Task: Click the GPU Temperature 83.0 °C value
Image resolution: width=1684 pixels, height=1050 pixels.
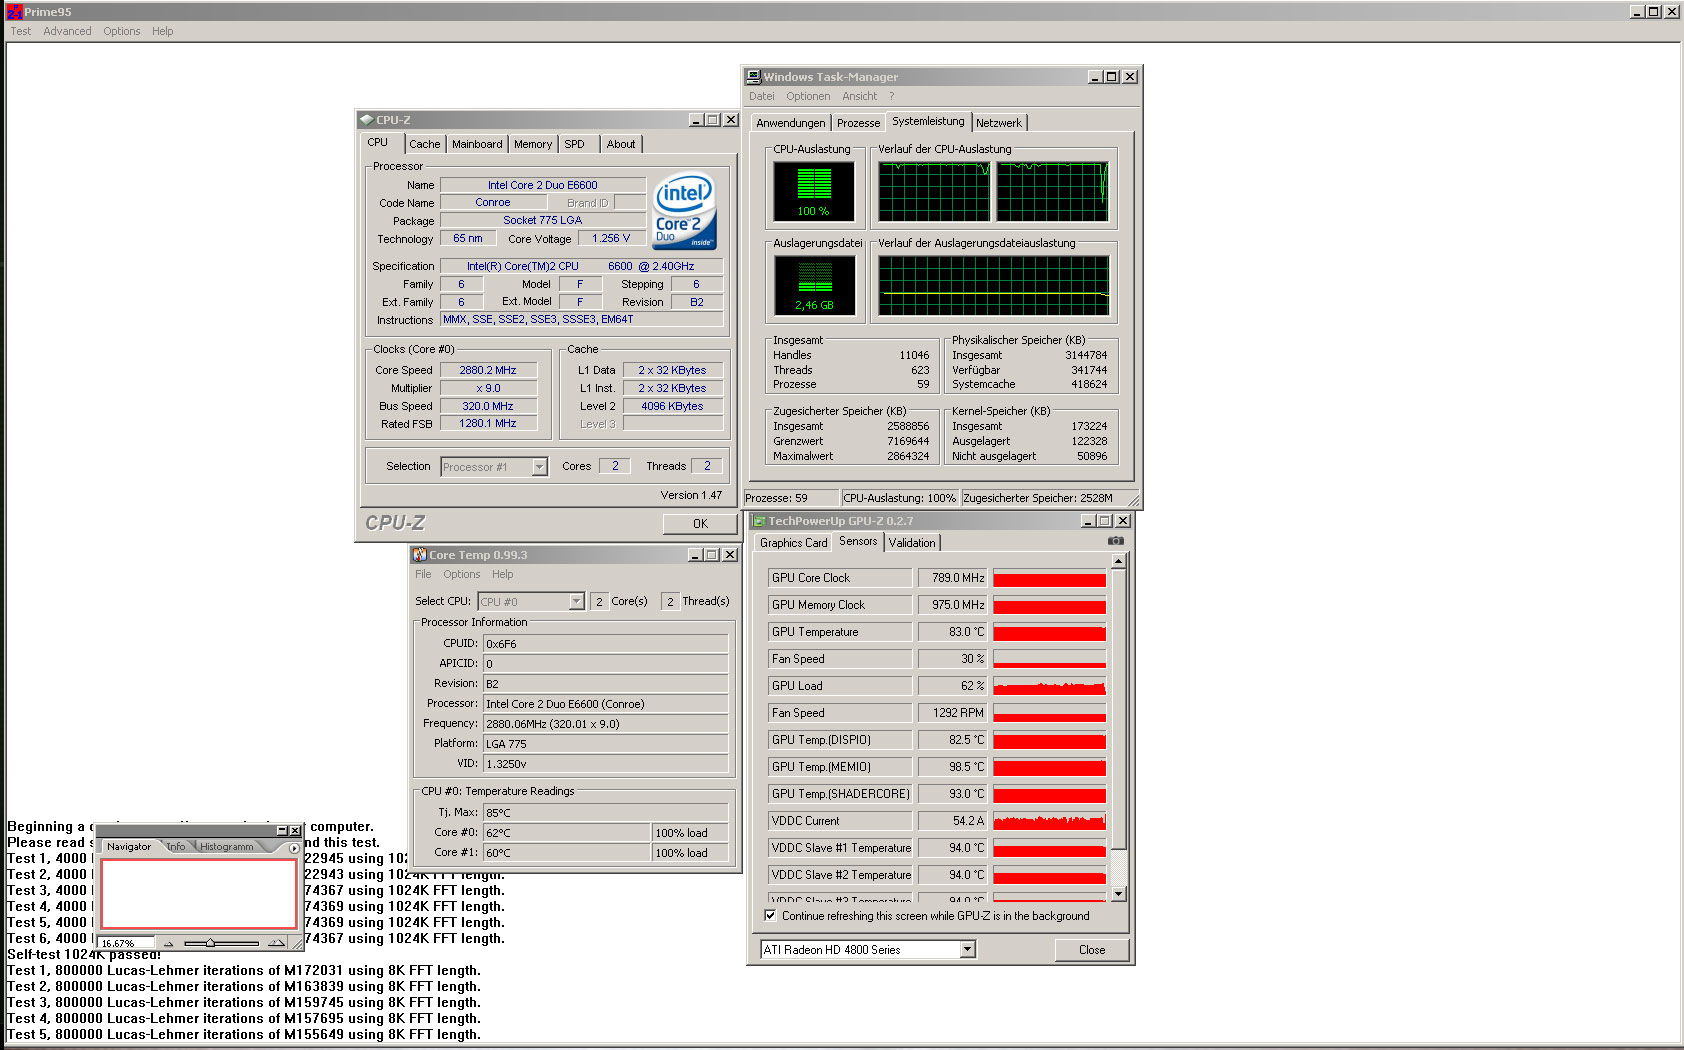Action: [x=954, y=632]
